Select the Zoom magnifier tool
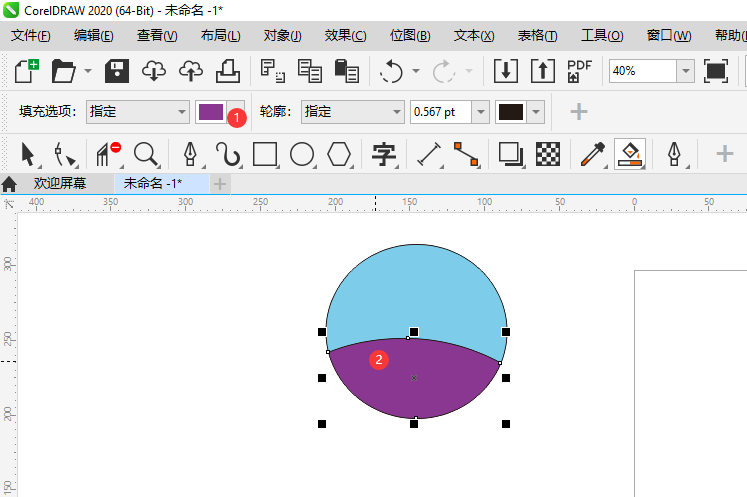The image size is (747, 497). 146,154
